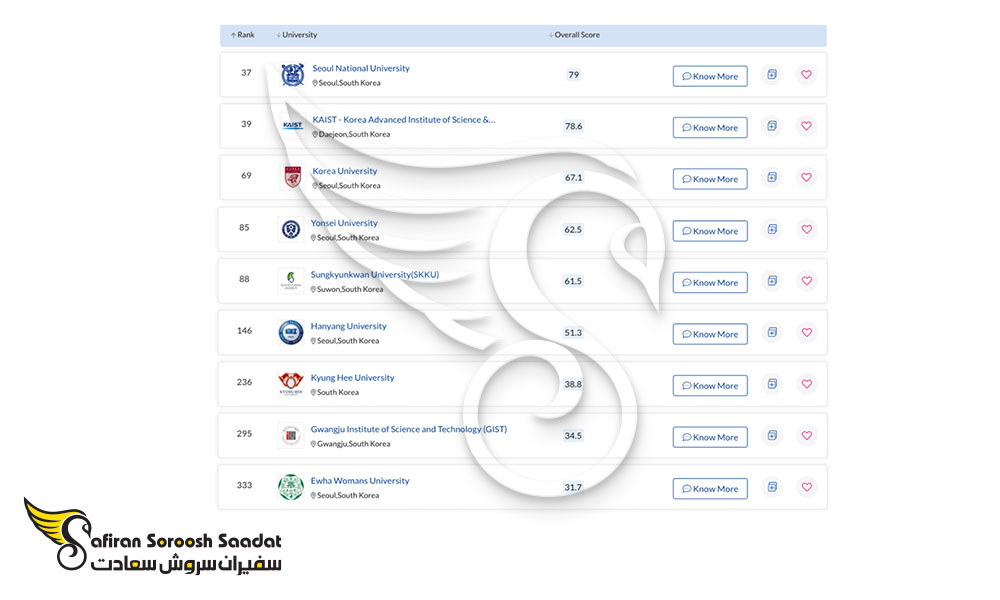
Task: Add Ewha Womans University to compare list
Action: pyautogui.click(x=772, y=487)
